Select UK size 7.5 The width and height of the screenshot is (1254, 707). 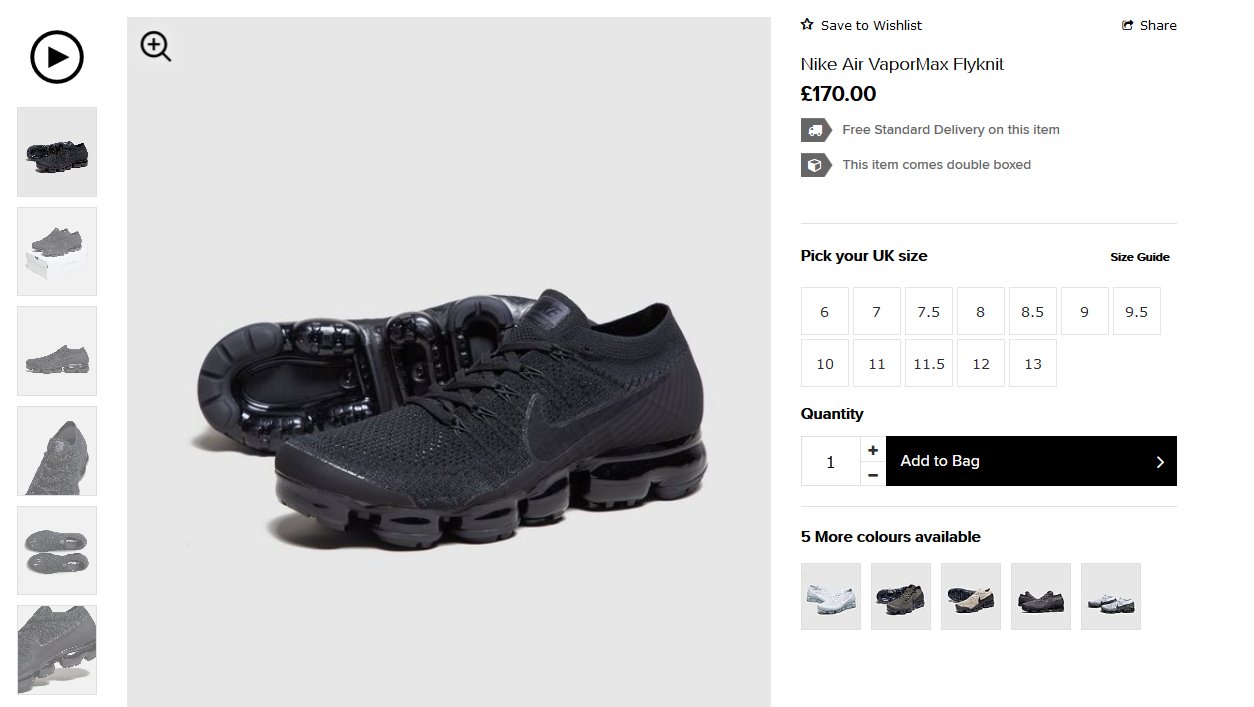coord(929,311)
